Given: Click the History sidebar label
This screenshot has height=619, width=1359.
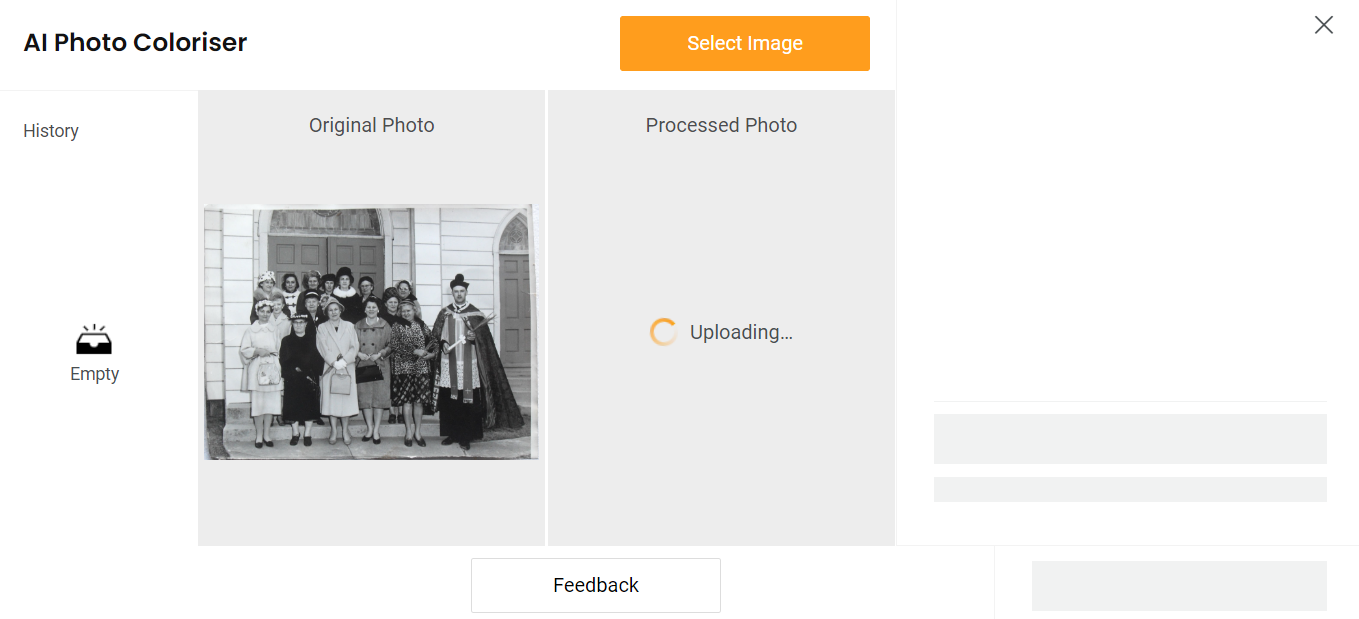Looking at the screenshot, I should (x=51, y=131).
